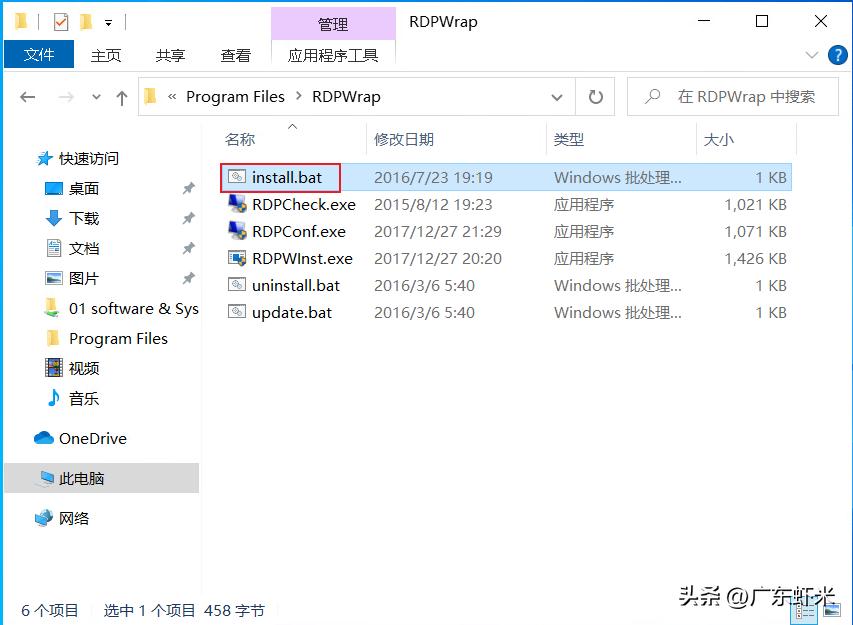
Task: Switch to the 查看 ribbon tab
Action: 235,55
